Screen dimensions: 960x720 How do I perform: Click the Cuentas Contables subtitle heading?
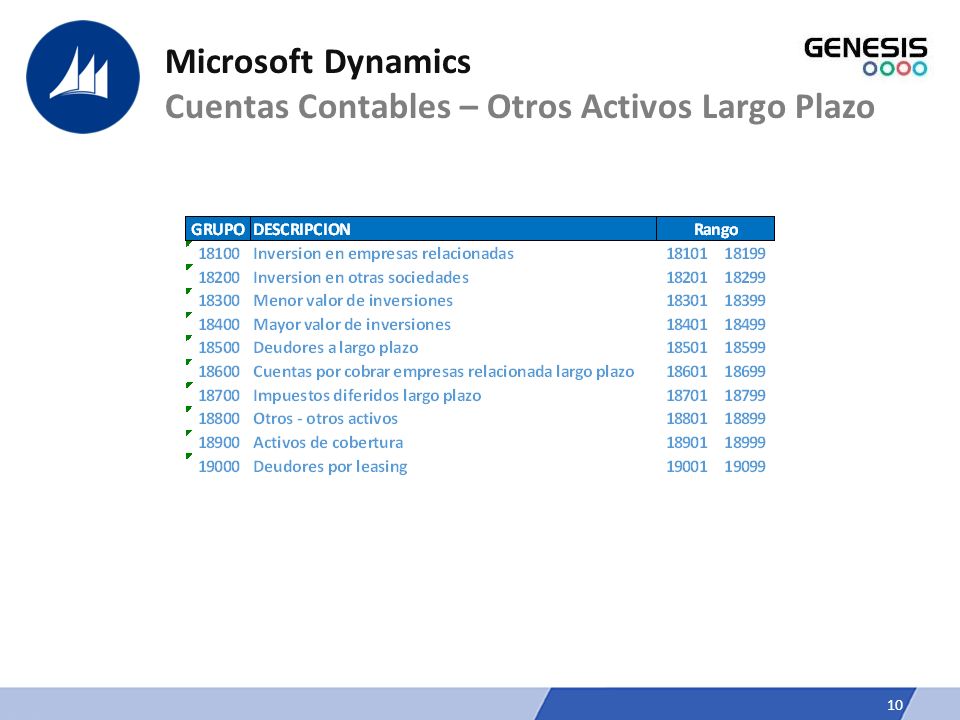[520, 107]
